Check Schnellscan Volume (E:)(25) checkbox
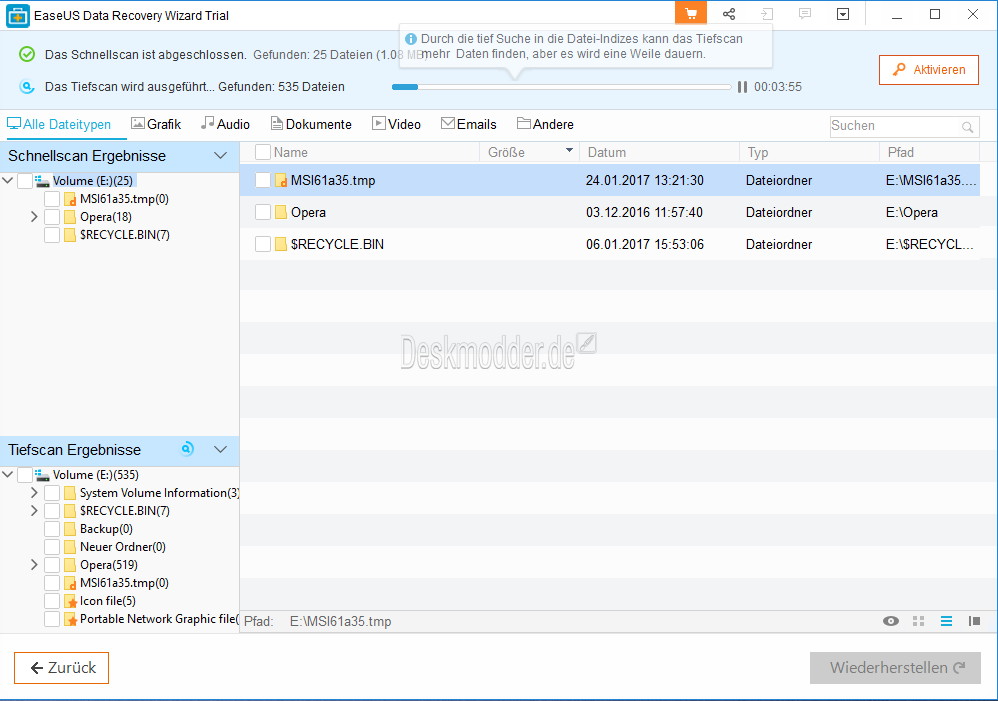 25,181
